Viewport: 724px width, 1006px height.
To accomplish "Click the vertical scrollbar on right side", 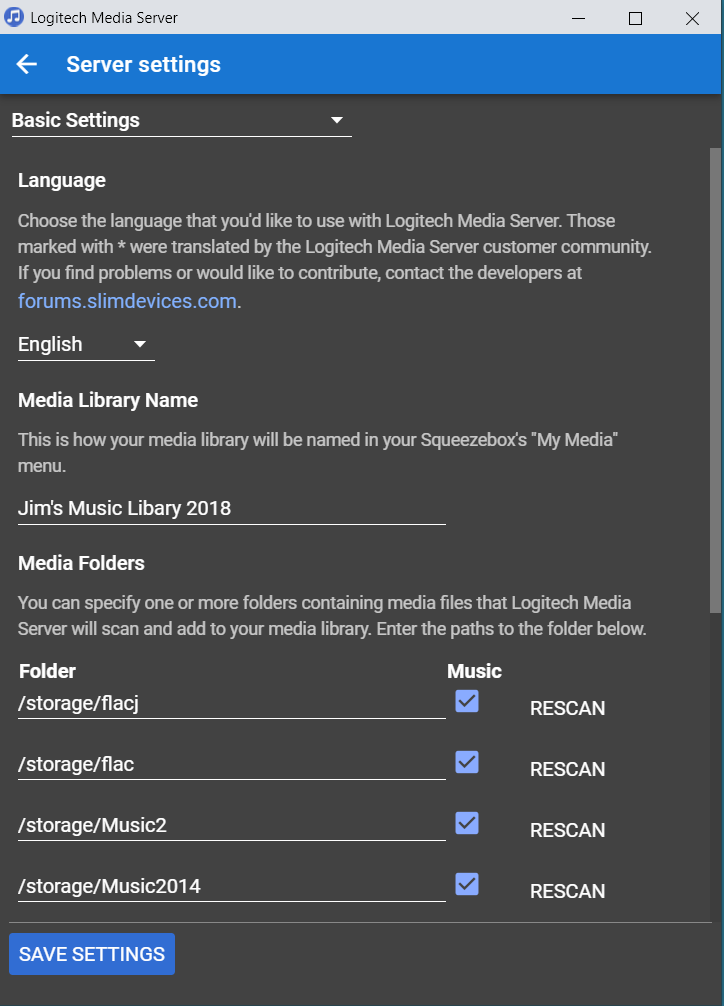I will pos(715,380).
